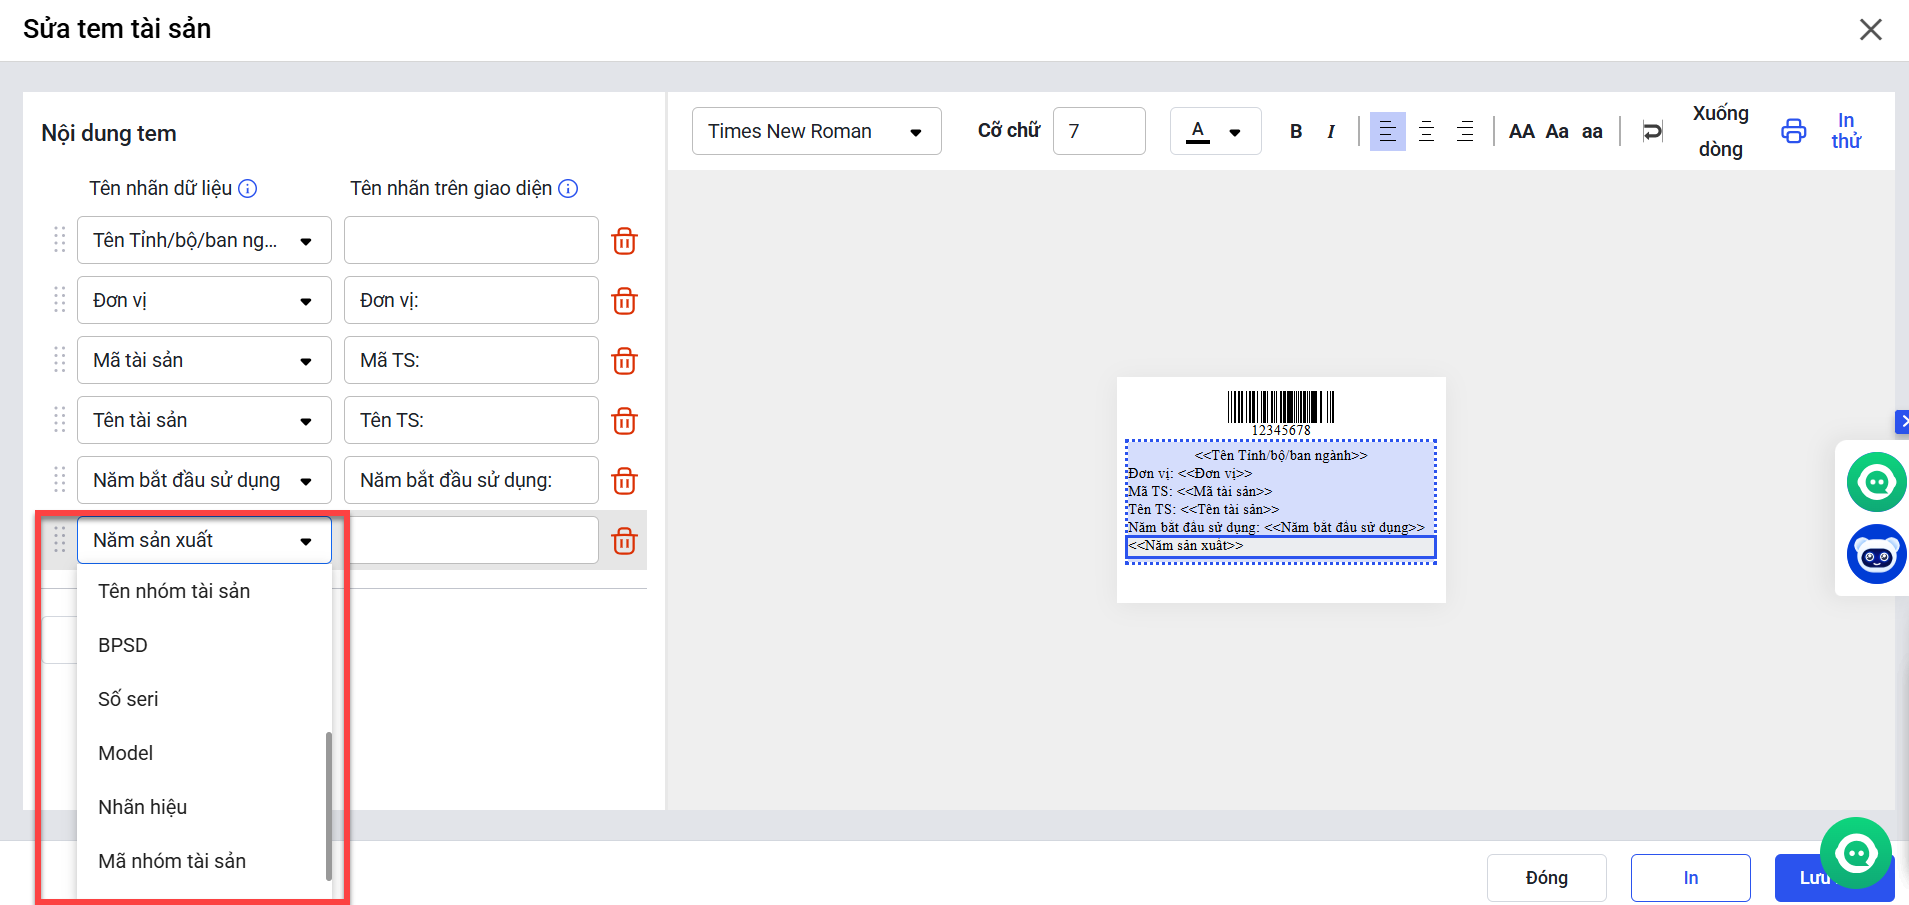The image size is (1909, 905).
Task: Center align the label text
Action: pos(1426,131)
